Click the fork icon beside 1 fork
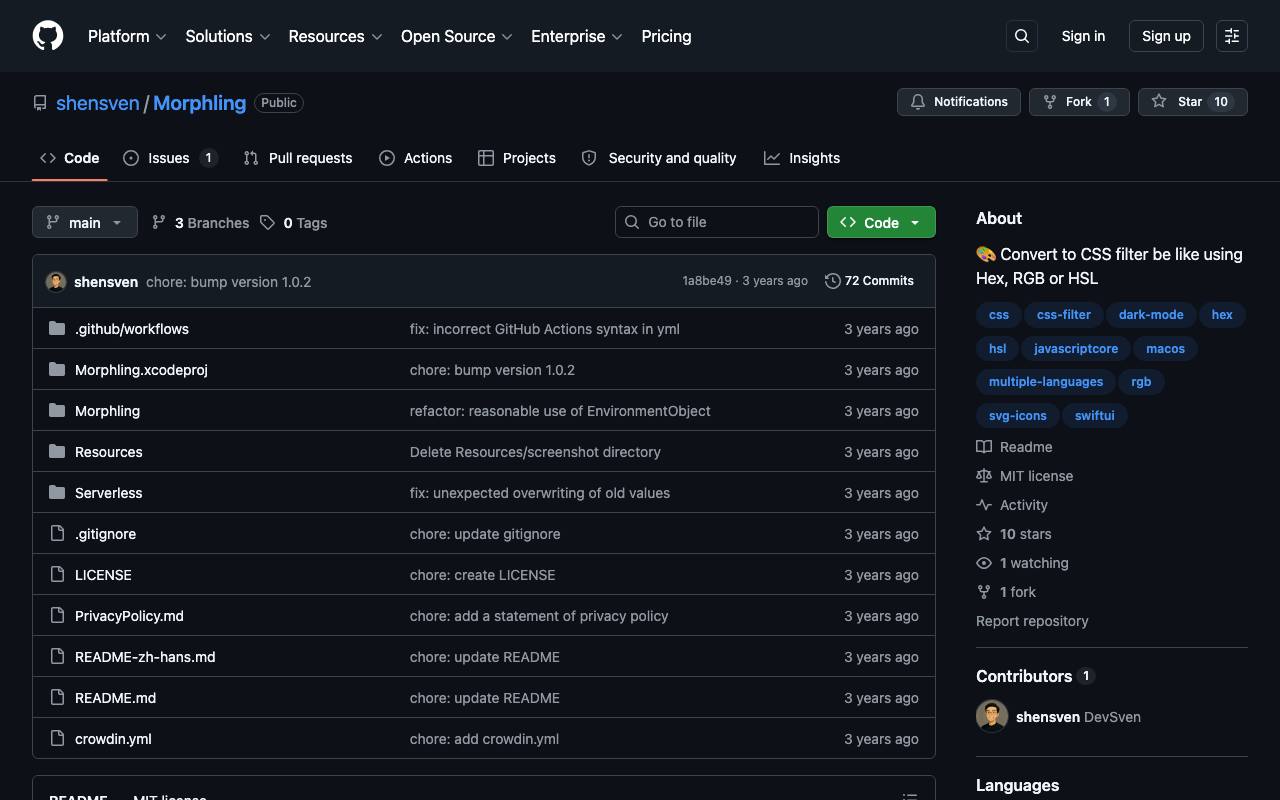 click(984, 592)
